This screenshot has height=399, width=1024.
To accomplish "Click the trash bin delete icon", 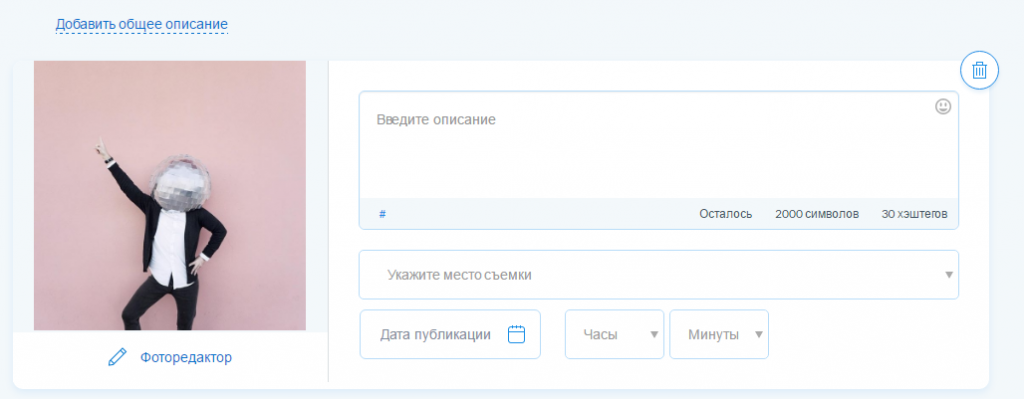I will point(979,70).
